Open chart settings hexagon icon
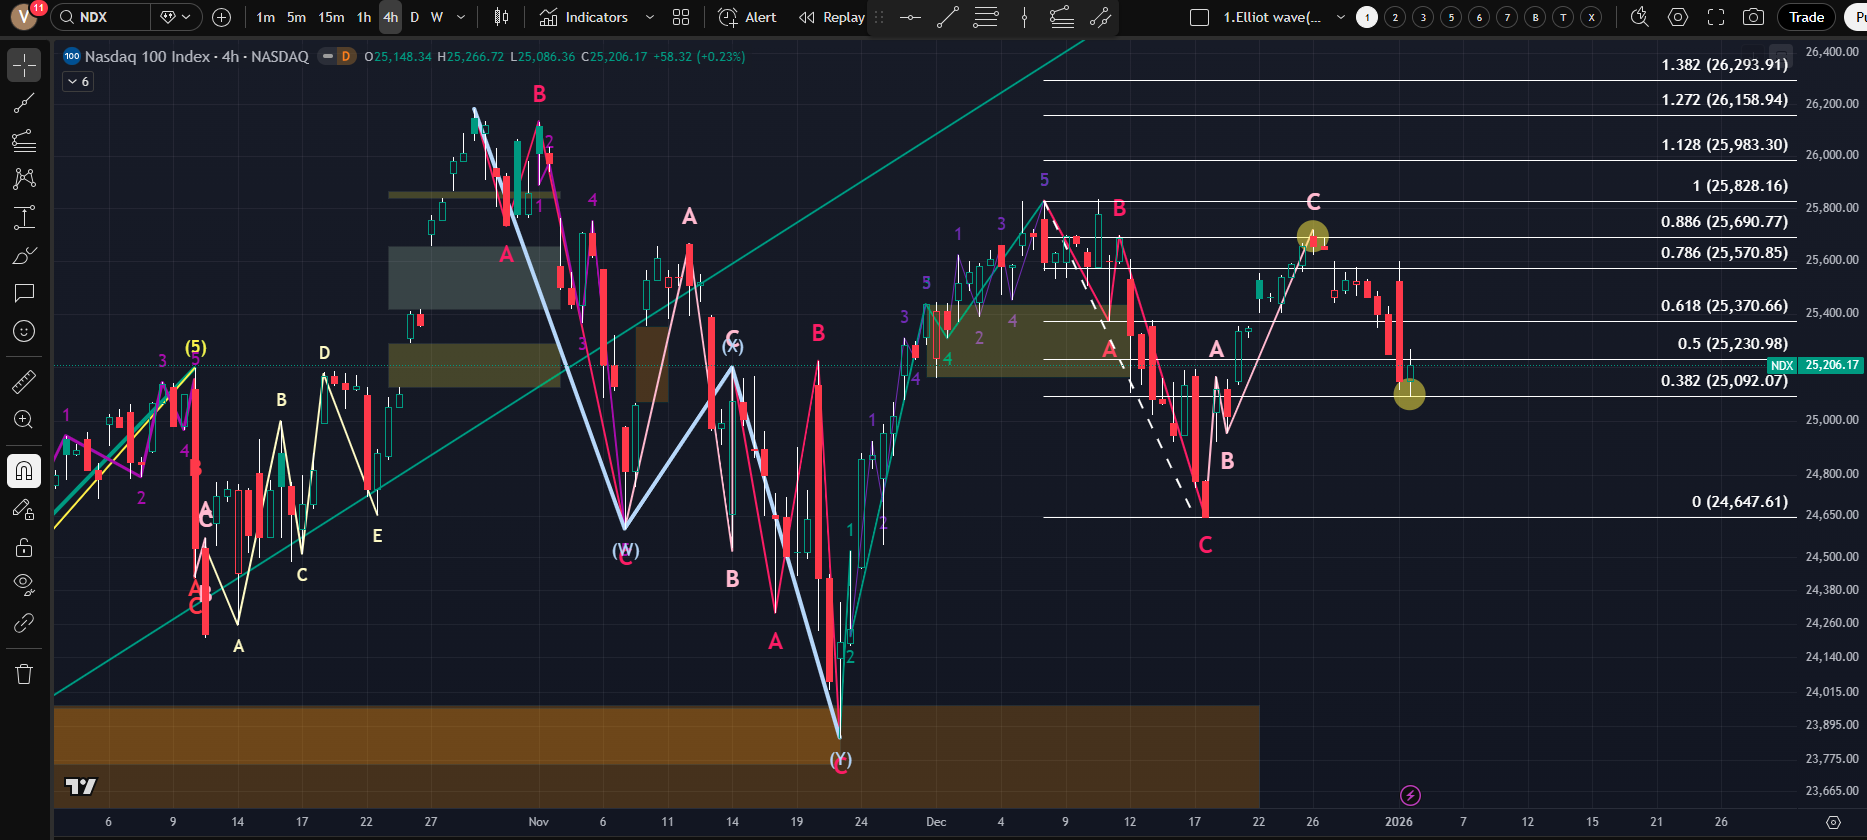The image size is (1867, 840). coord(1678,17)
